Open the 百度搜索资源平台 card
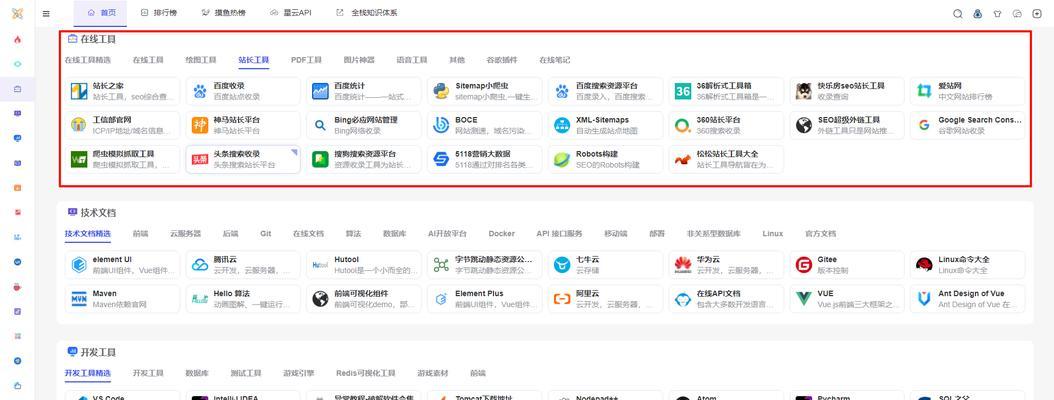The height and width of the screenshot is (400, 1054). point(606,91)
